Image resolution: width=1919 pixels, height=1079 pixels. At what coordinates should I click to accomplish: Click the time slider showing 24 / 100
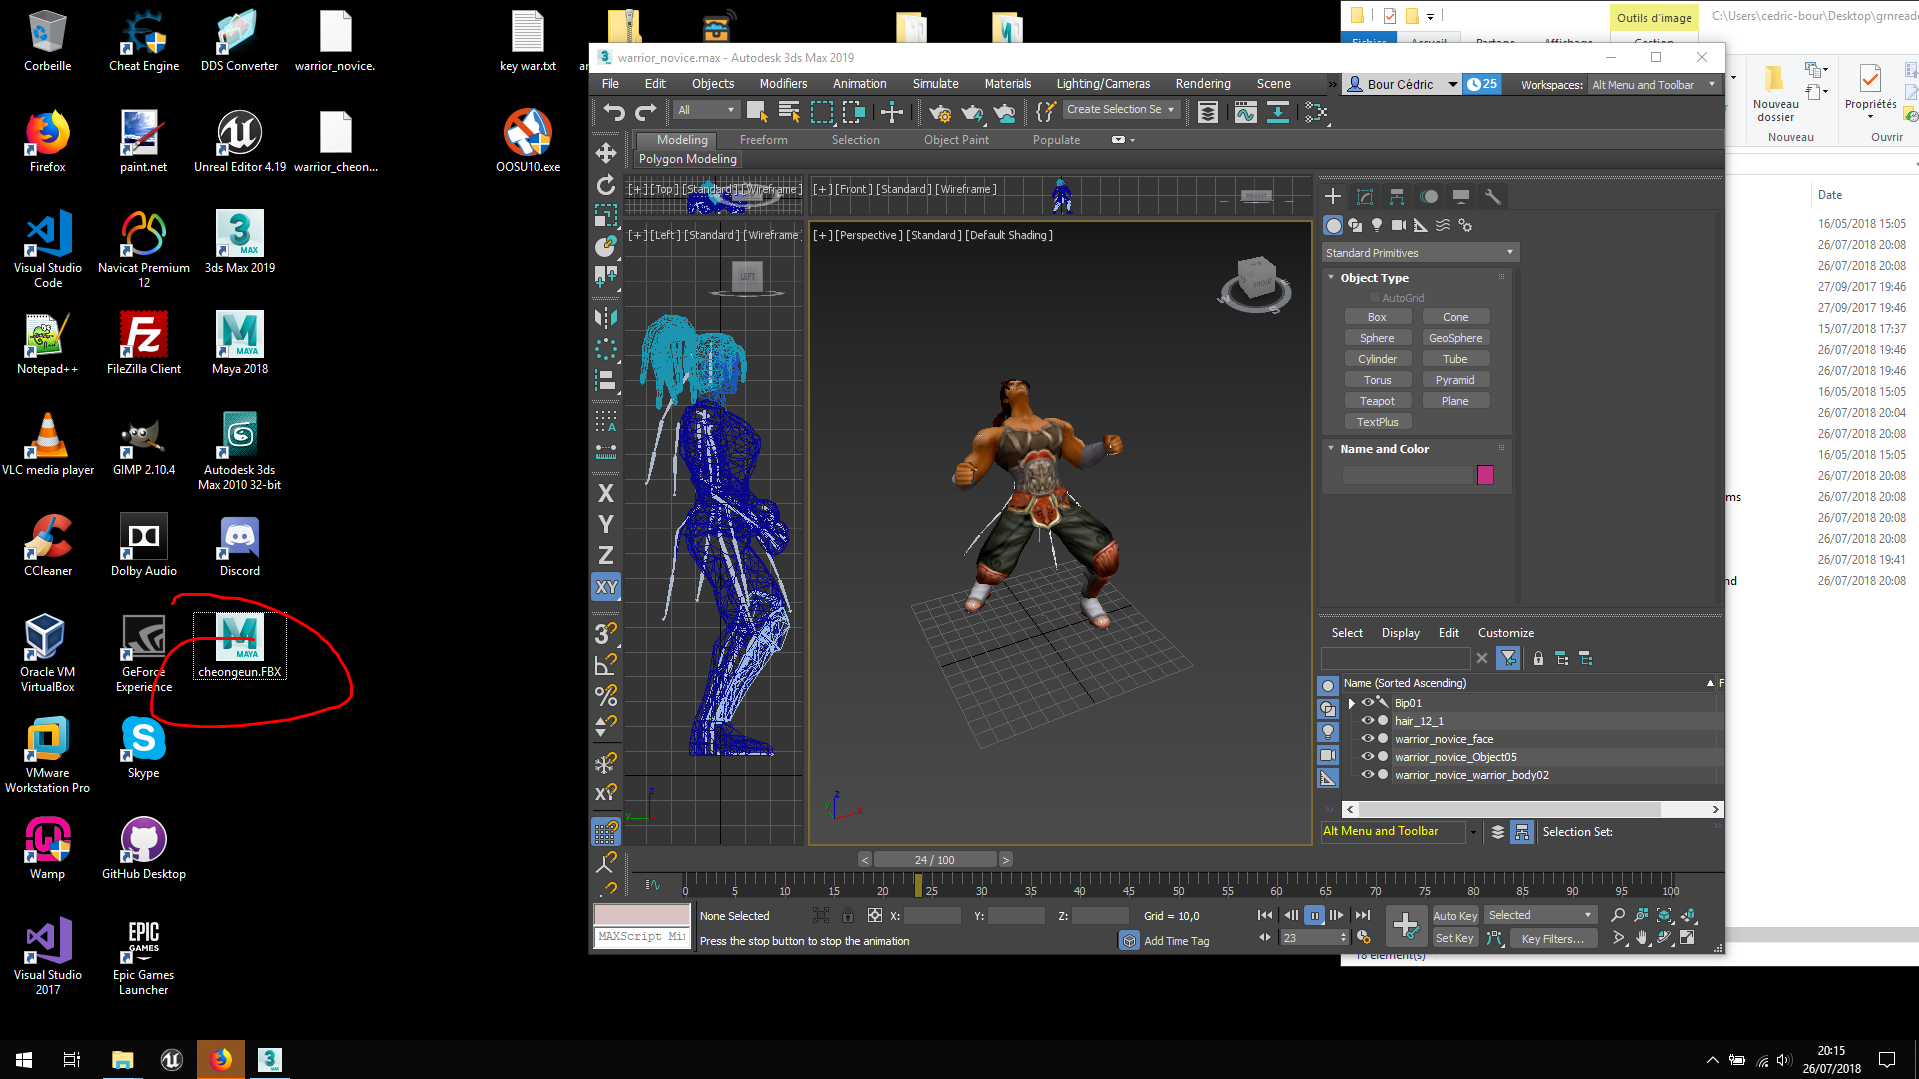click(935, 860)
